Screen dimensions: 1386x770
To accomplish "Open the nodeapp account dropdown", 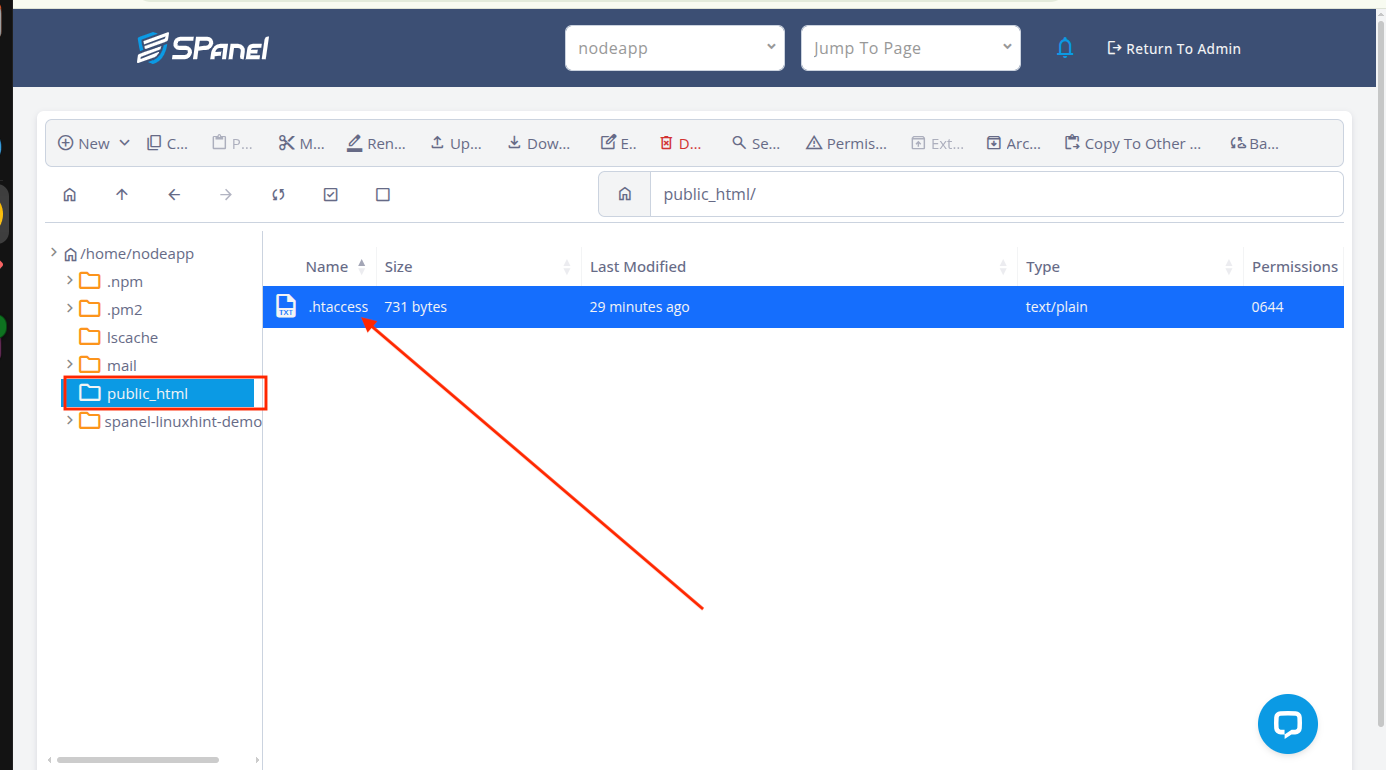I will (x=675, y=48).
